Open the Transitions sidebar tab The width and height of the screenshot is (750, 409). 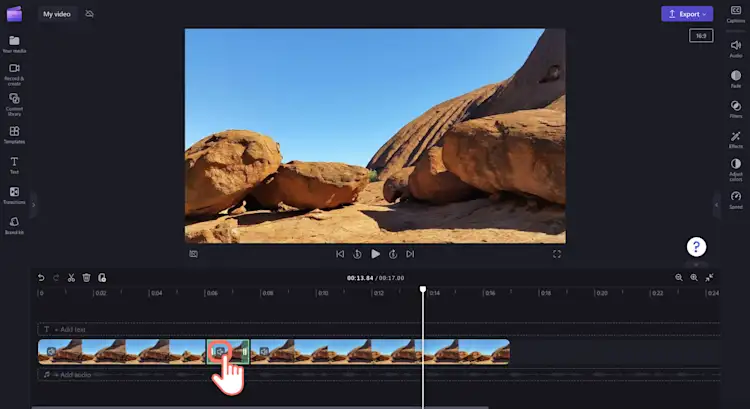click(x=15, y=194)
